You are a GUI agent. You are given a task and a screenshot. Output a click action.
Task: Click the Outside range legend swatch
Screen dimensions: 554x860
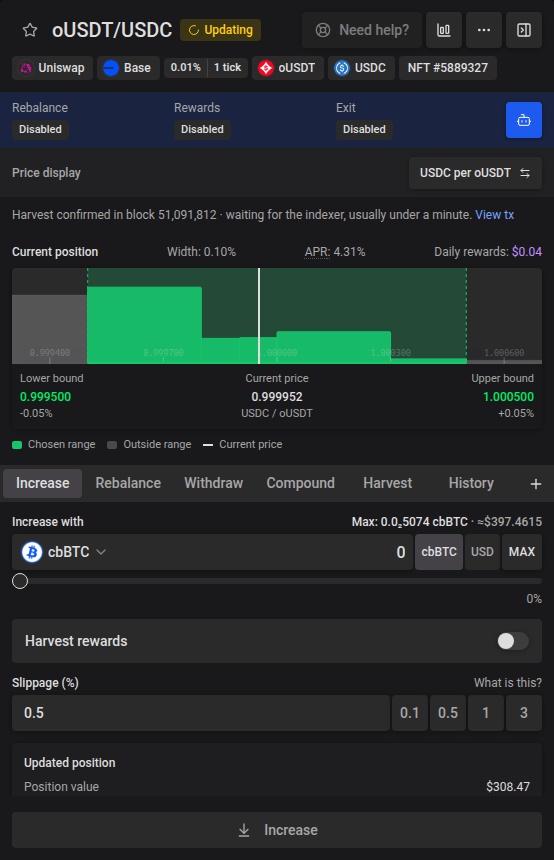pos(112,445)
